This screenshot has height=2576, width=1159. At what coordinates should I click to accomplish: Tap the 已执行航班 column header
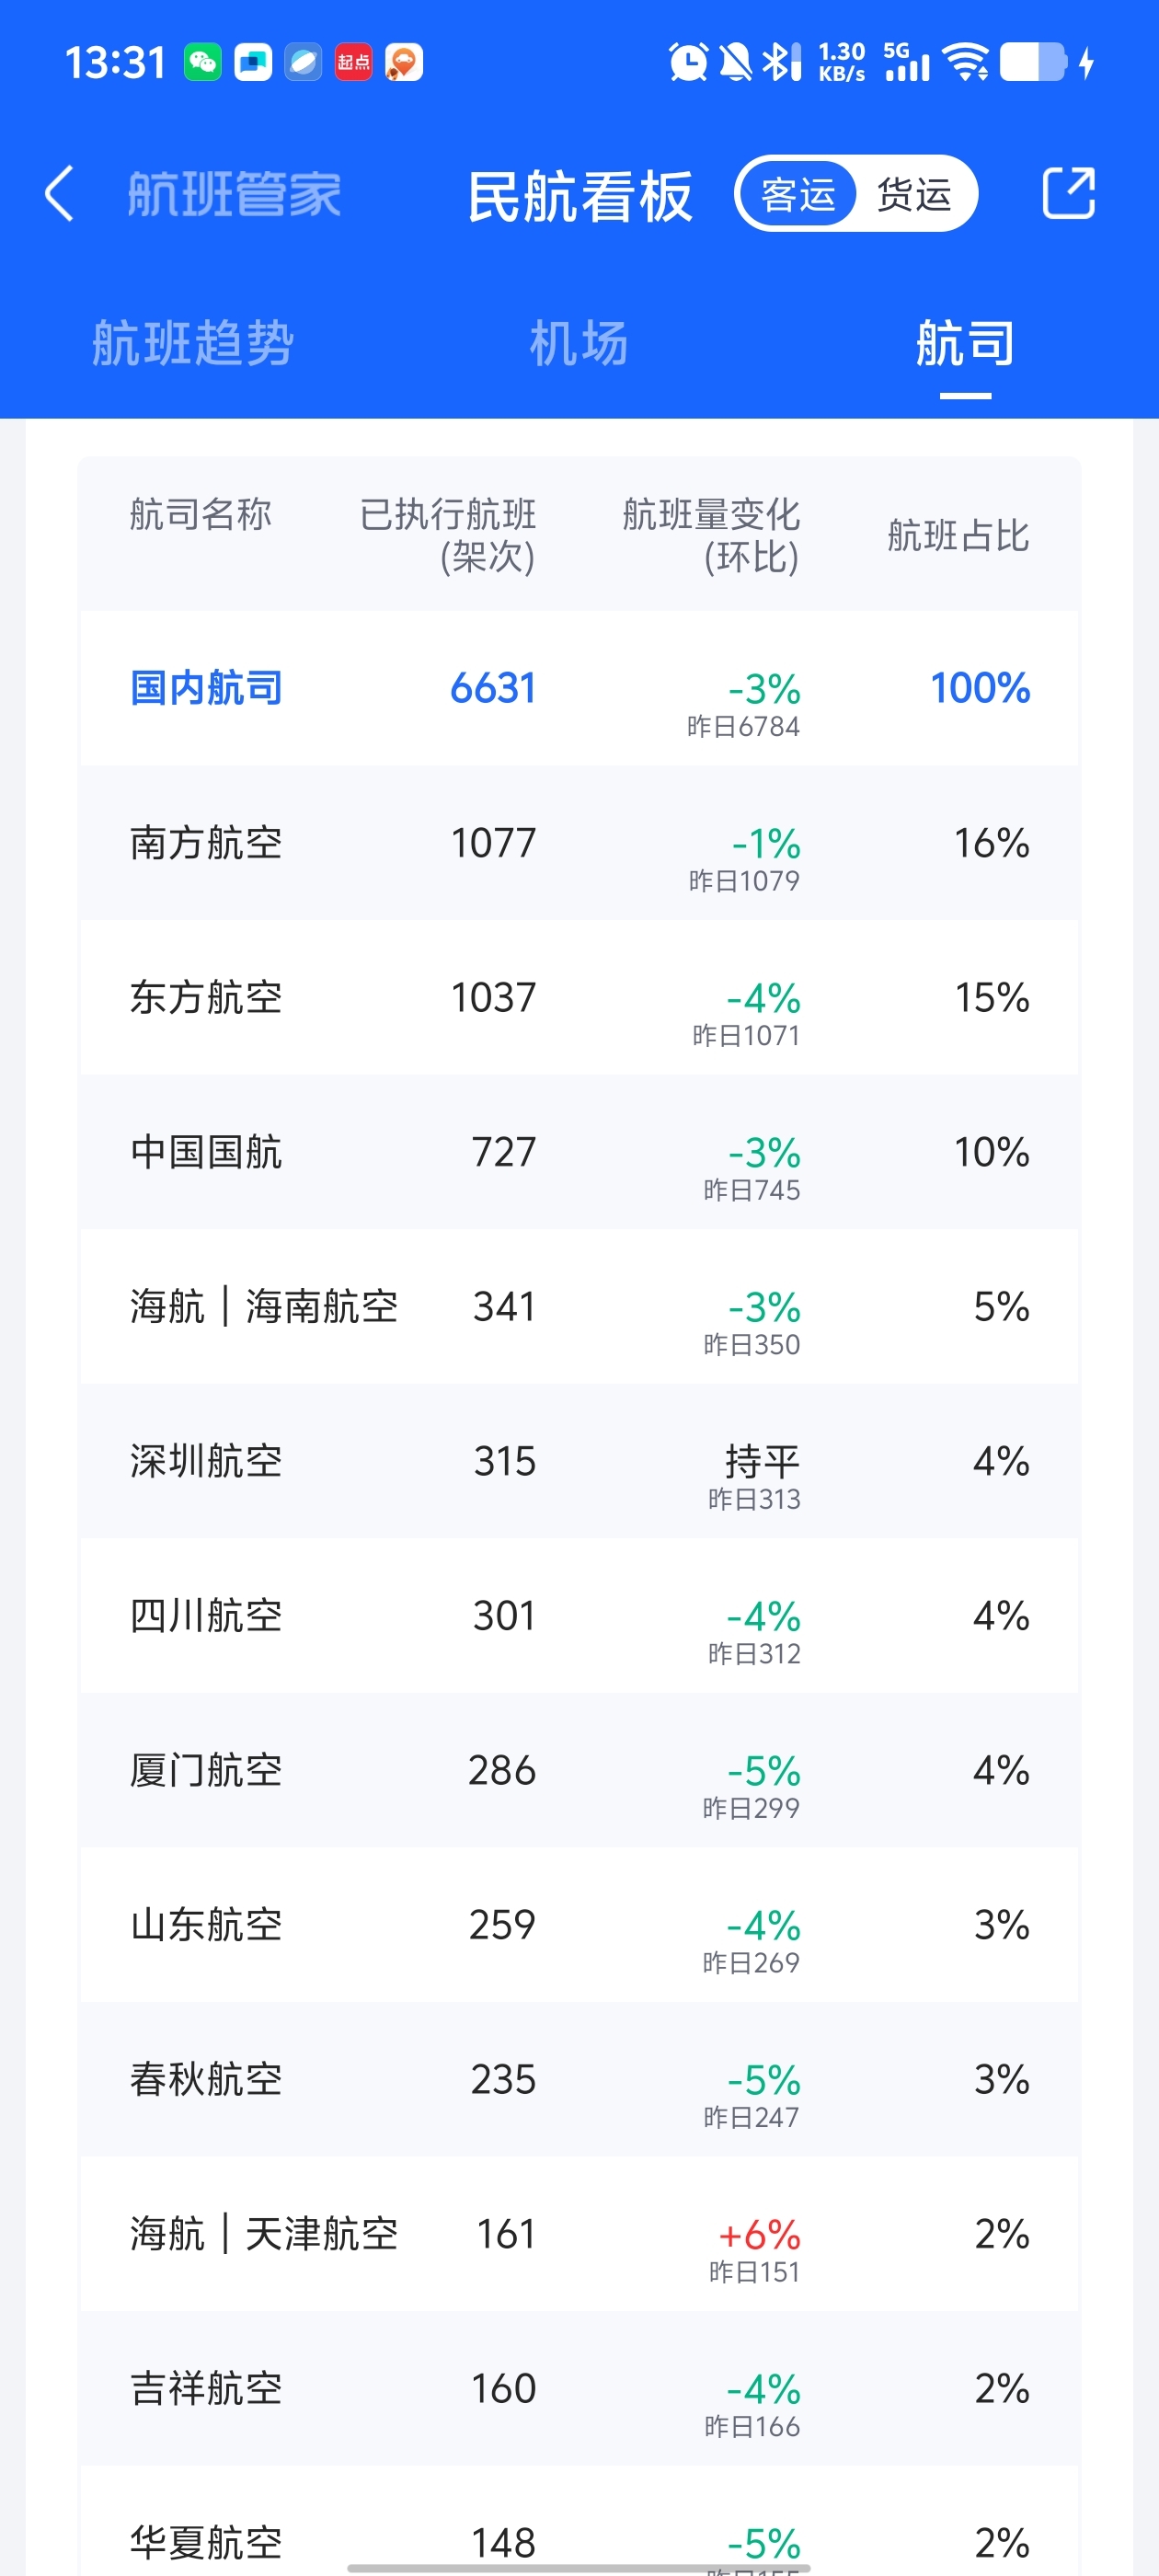click(448, 534)
